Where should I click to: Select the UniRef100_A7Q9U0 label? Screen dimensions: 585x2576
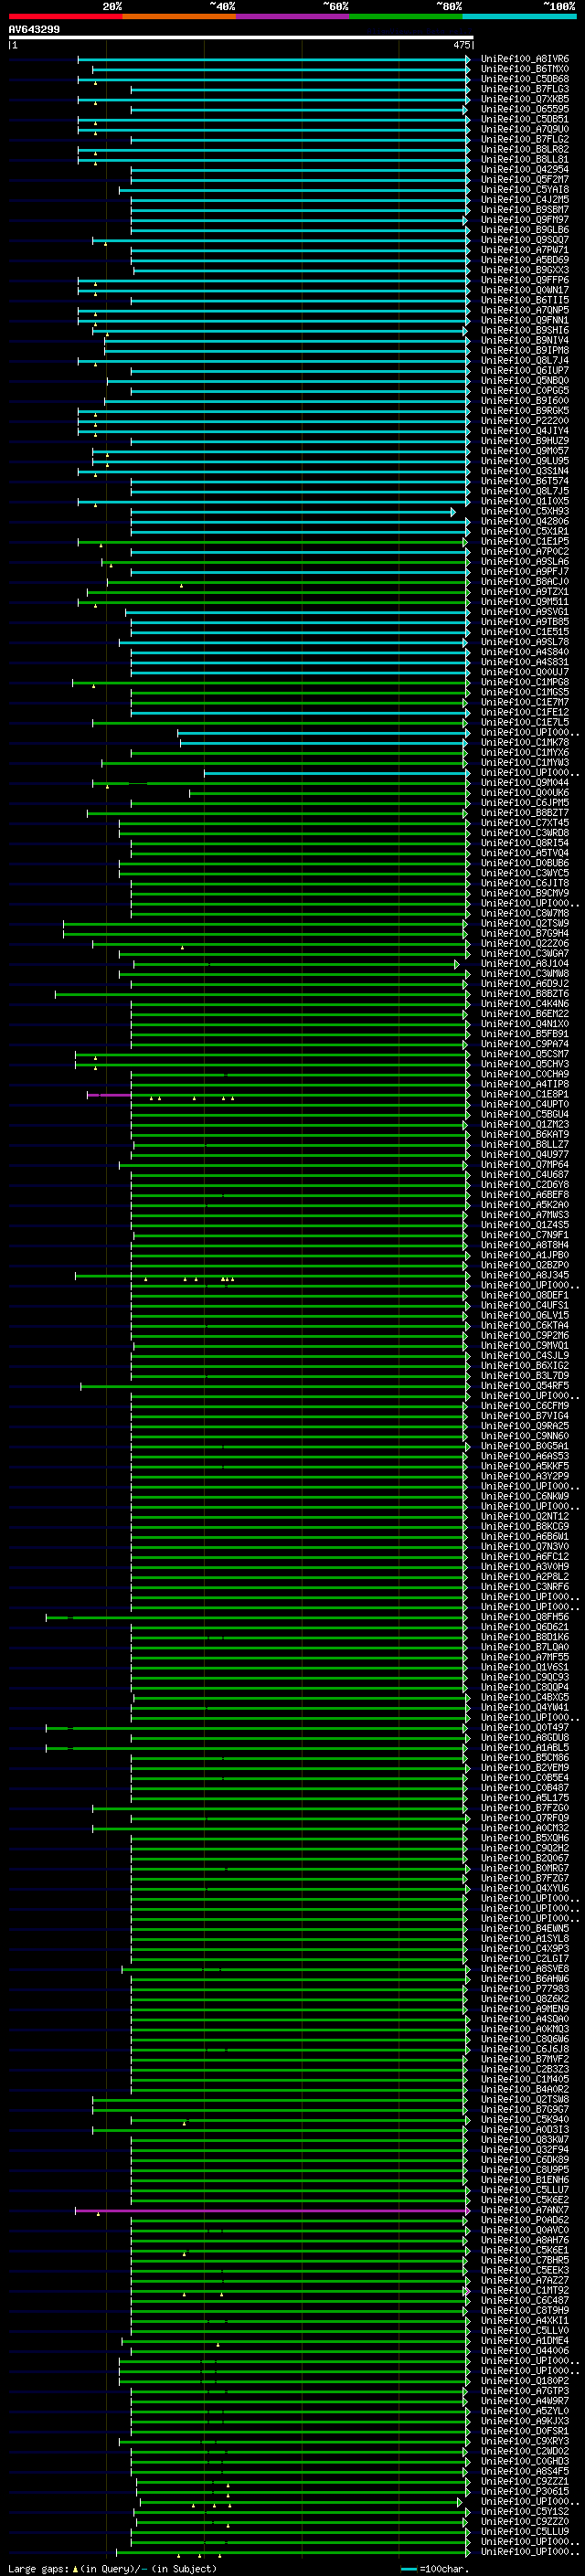pos(525,129)
